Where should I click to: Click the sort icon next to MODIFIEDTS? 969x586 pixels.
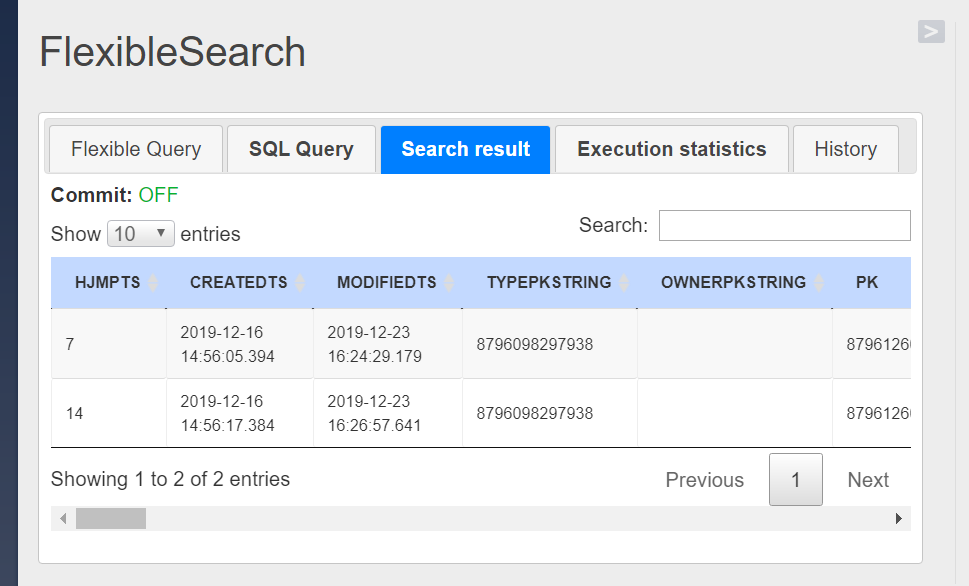449,283
